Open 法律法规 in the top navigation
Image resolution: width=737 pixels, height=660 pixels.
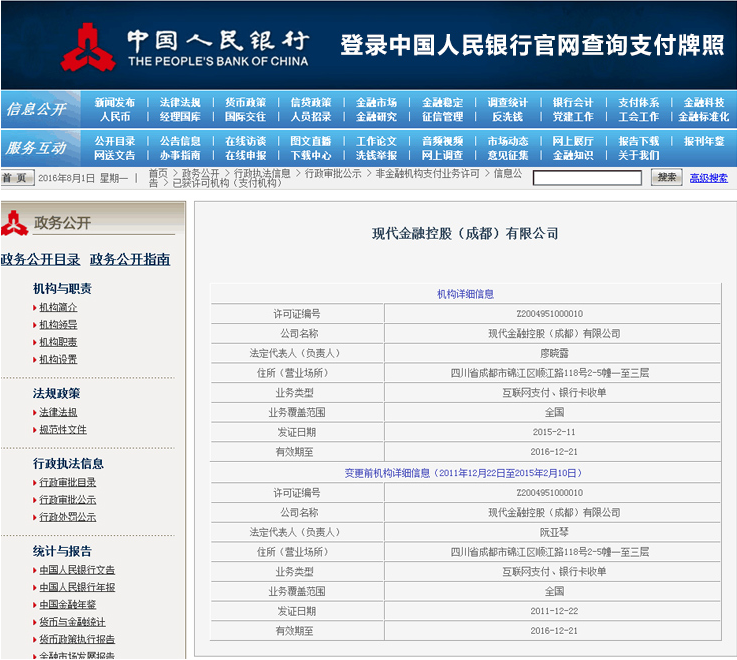180,102
